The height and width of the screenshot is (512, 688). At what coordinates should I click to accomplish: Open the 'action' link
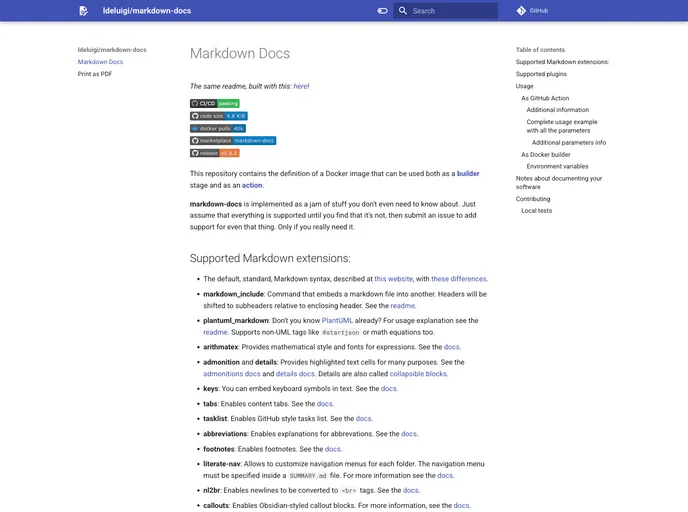(x=252, y=185)
